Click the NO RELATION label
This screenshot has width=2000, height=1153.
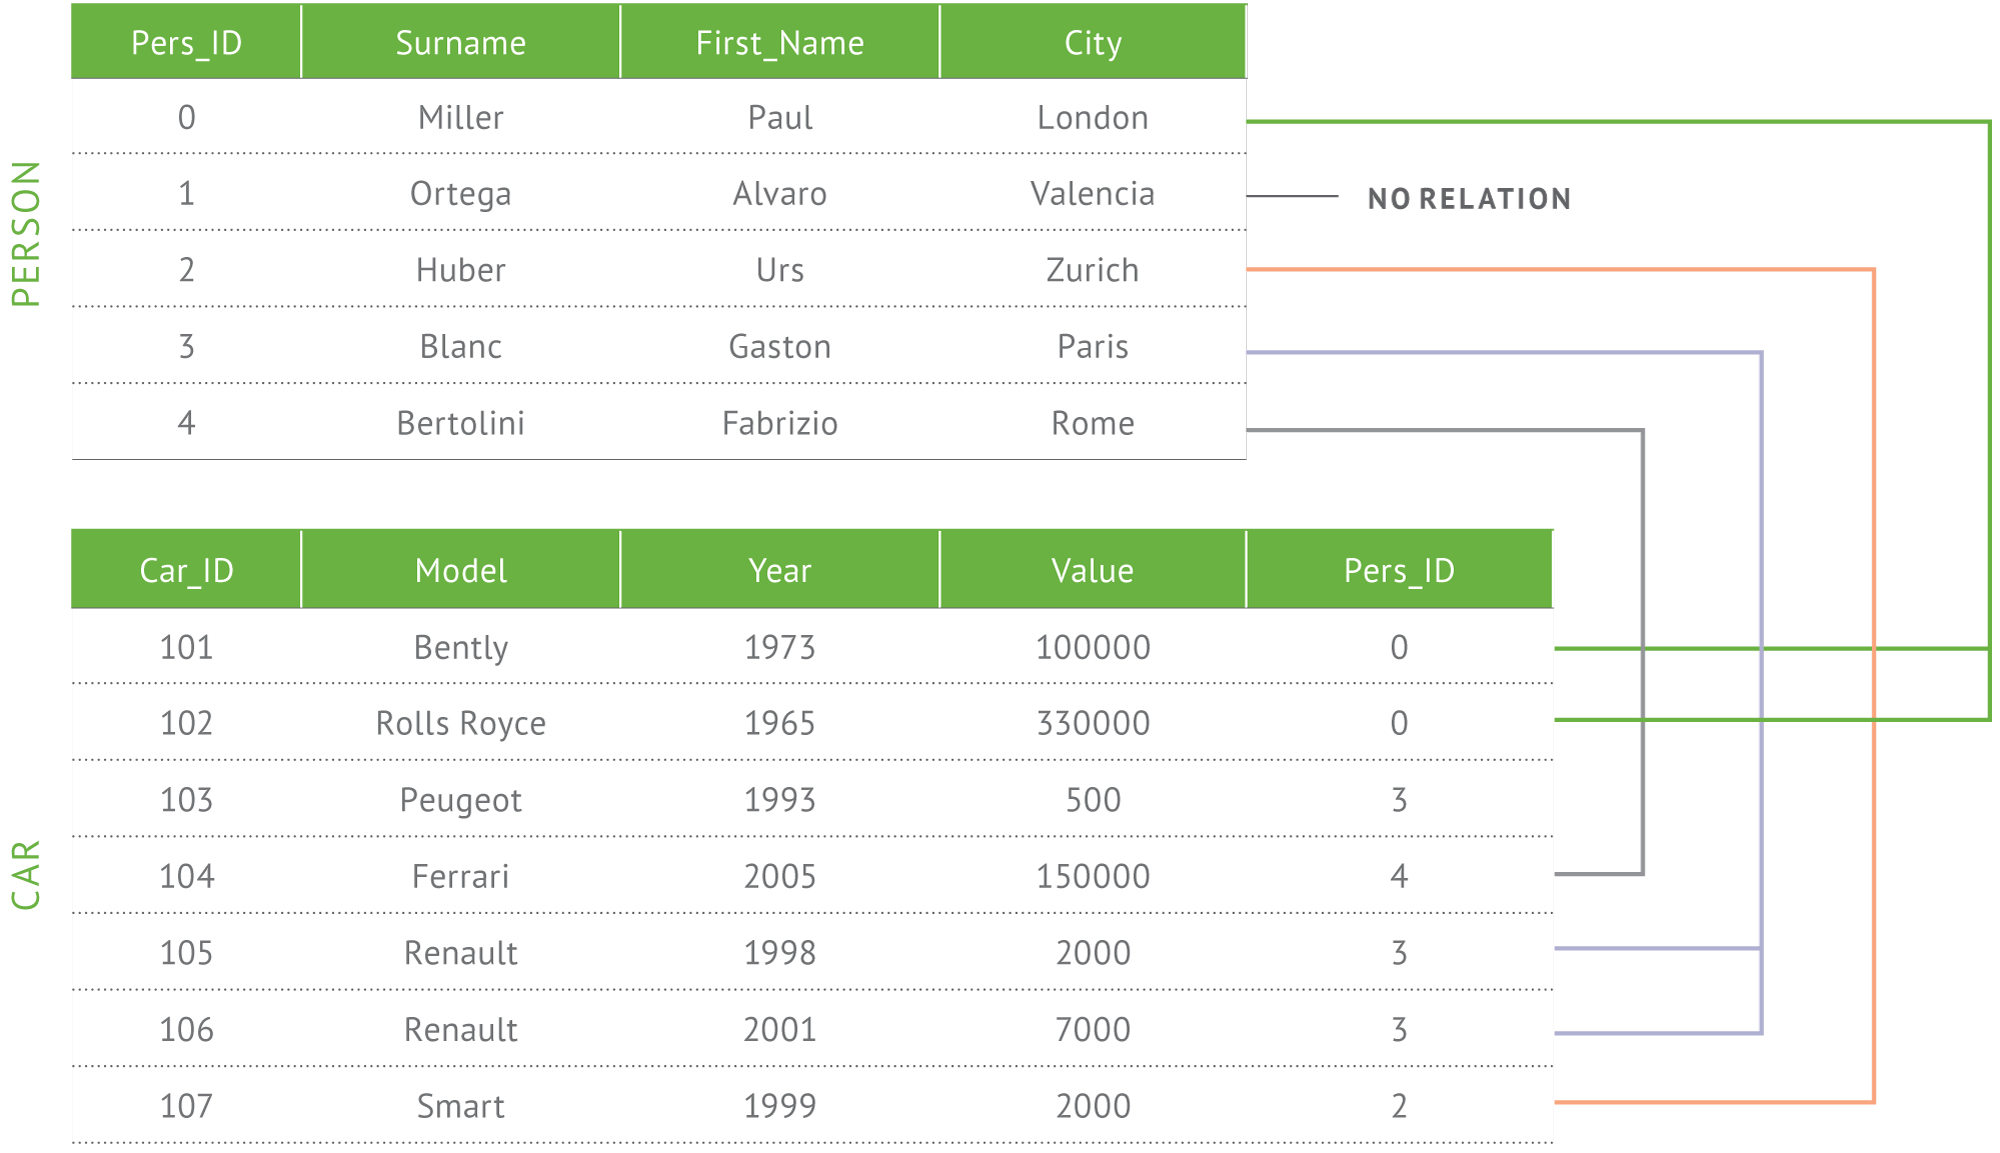[1469, 199]
